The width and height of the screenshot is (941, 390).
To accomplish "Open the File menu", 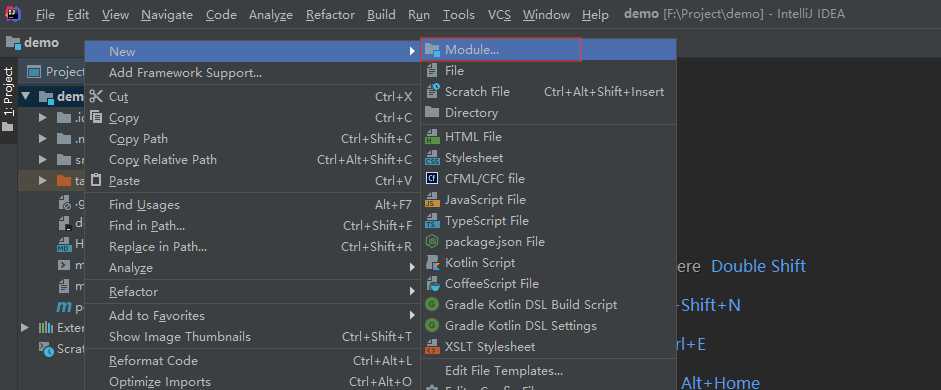I will pyautogui.click(x=45, y=14).
